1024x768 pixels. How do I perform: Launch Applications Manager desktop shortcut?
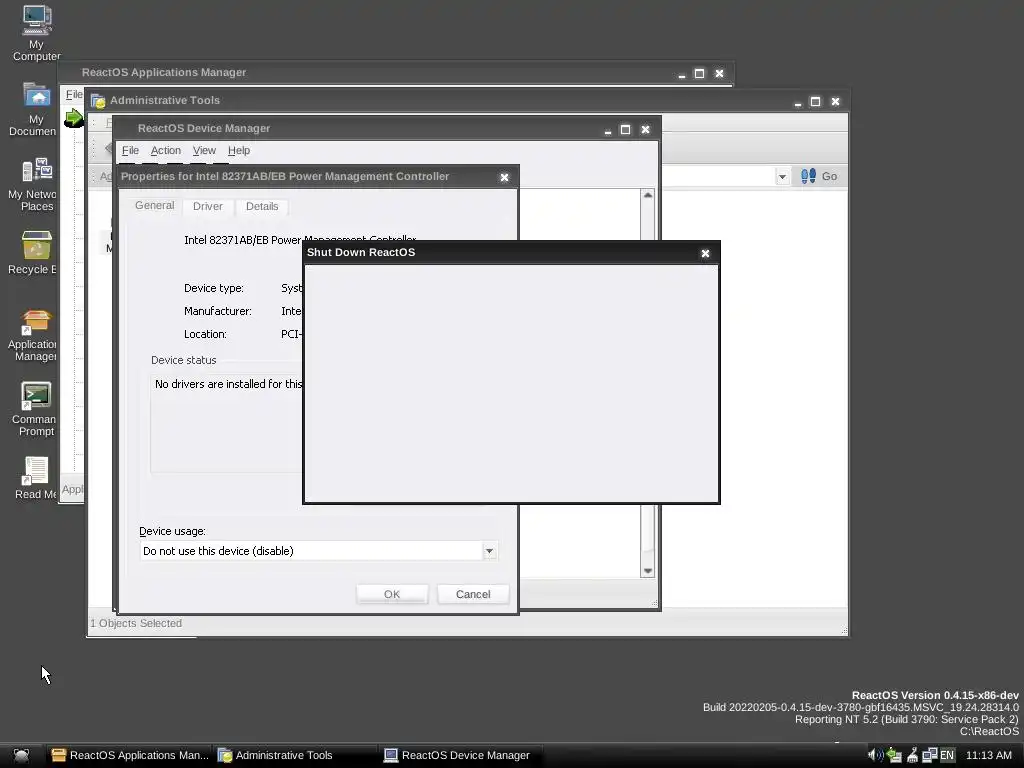[x=34, y=335]
